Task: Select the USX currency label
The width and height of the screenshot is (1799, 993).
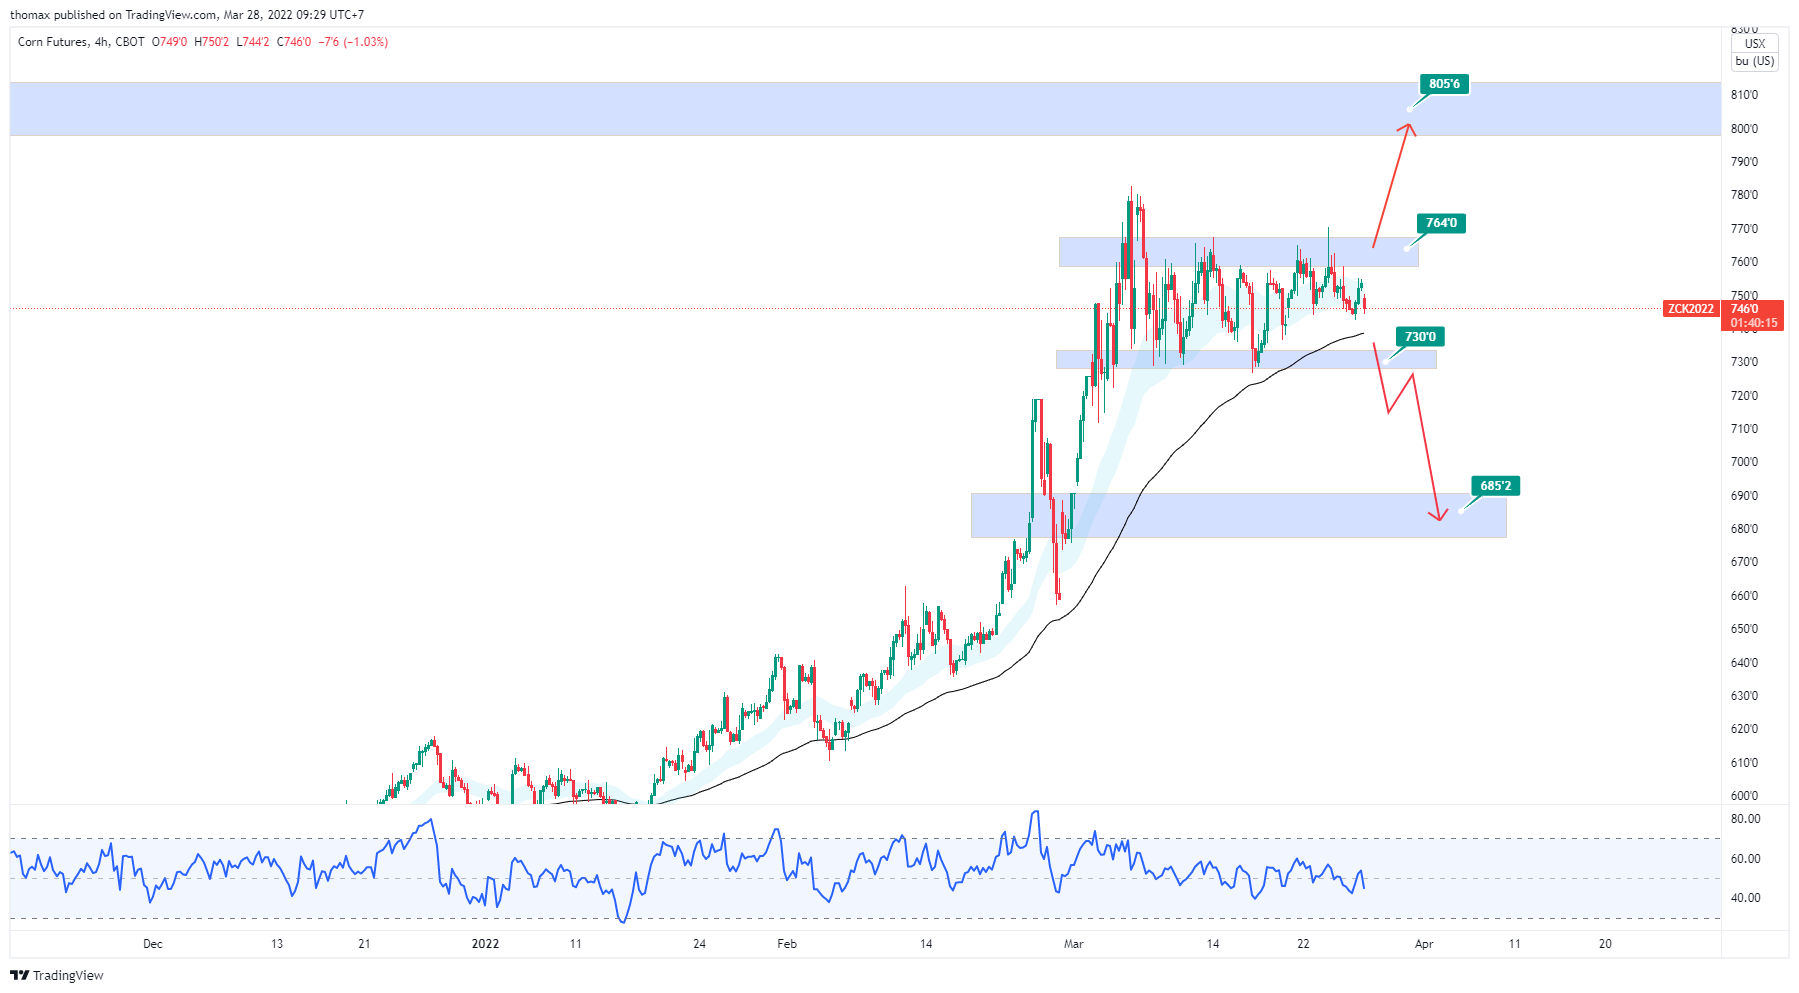Action: 1755,44
